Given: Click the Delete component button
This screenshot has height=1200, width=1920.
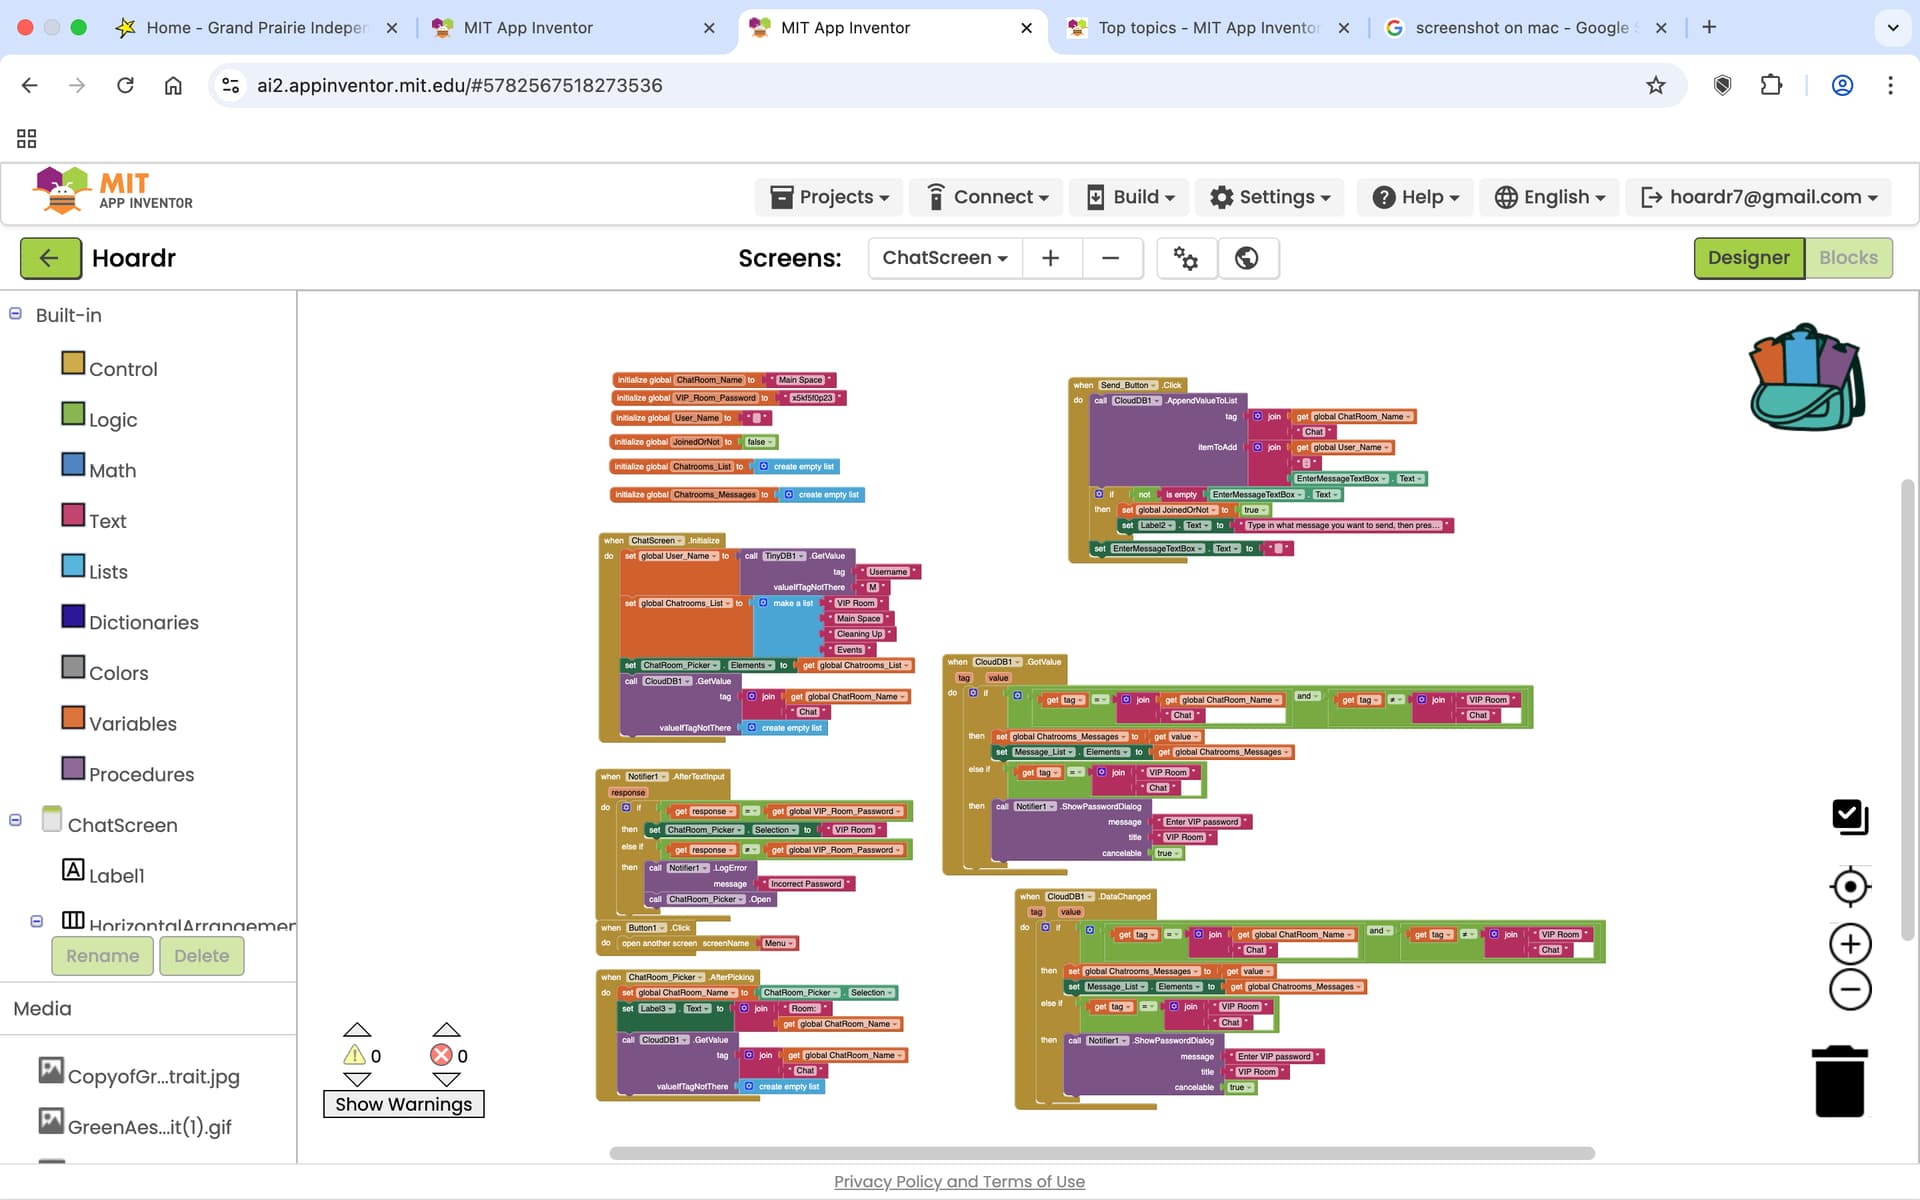Looking at the screenshot, I should [x=202, y=956].
